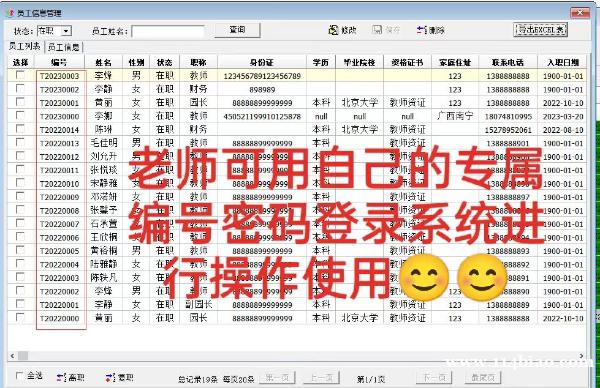Open the 状态 status dropdown showing 在职
600x388 pixels.
pyautogui.click(x=67, y=31)
